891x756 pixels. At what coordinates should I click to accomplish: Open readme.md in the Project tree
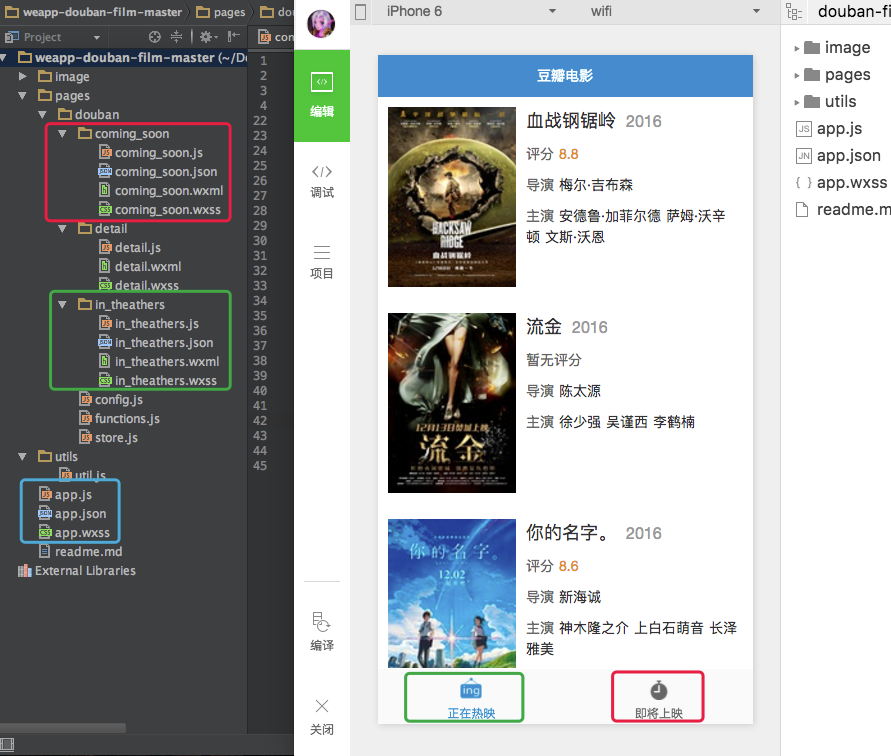click(81, 551)
